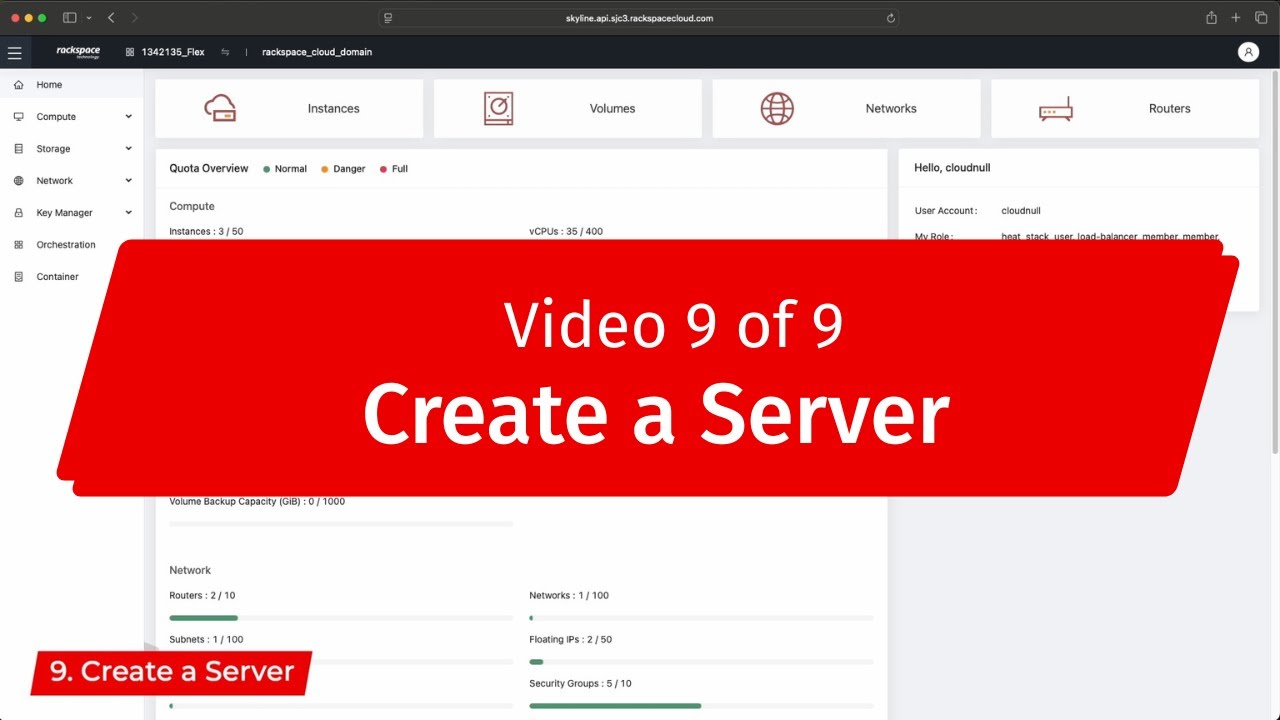The image size is (1280, 720).
Task: Open Safari tab group dropdown arrow
Action: pos(89,18)
